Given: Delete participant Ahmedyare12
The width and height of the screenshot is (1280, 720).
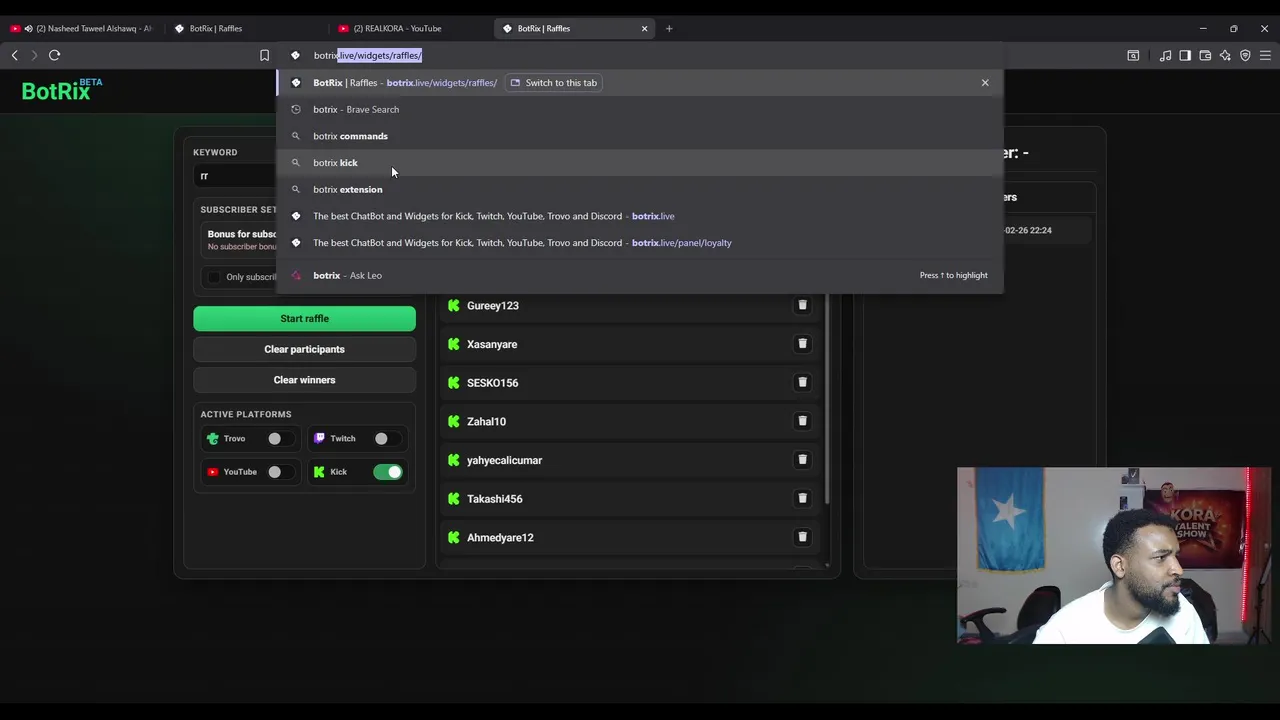Looking at the screenshot, I should pos(802,537).
